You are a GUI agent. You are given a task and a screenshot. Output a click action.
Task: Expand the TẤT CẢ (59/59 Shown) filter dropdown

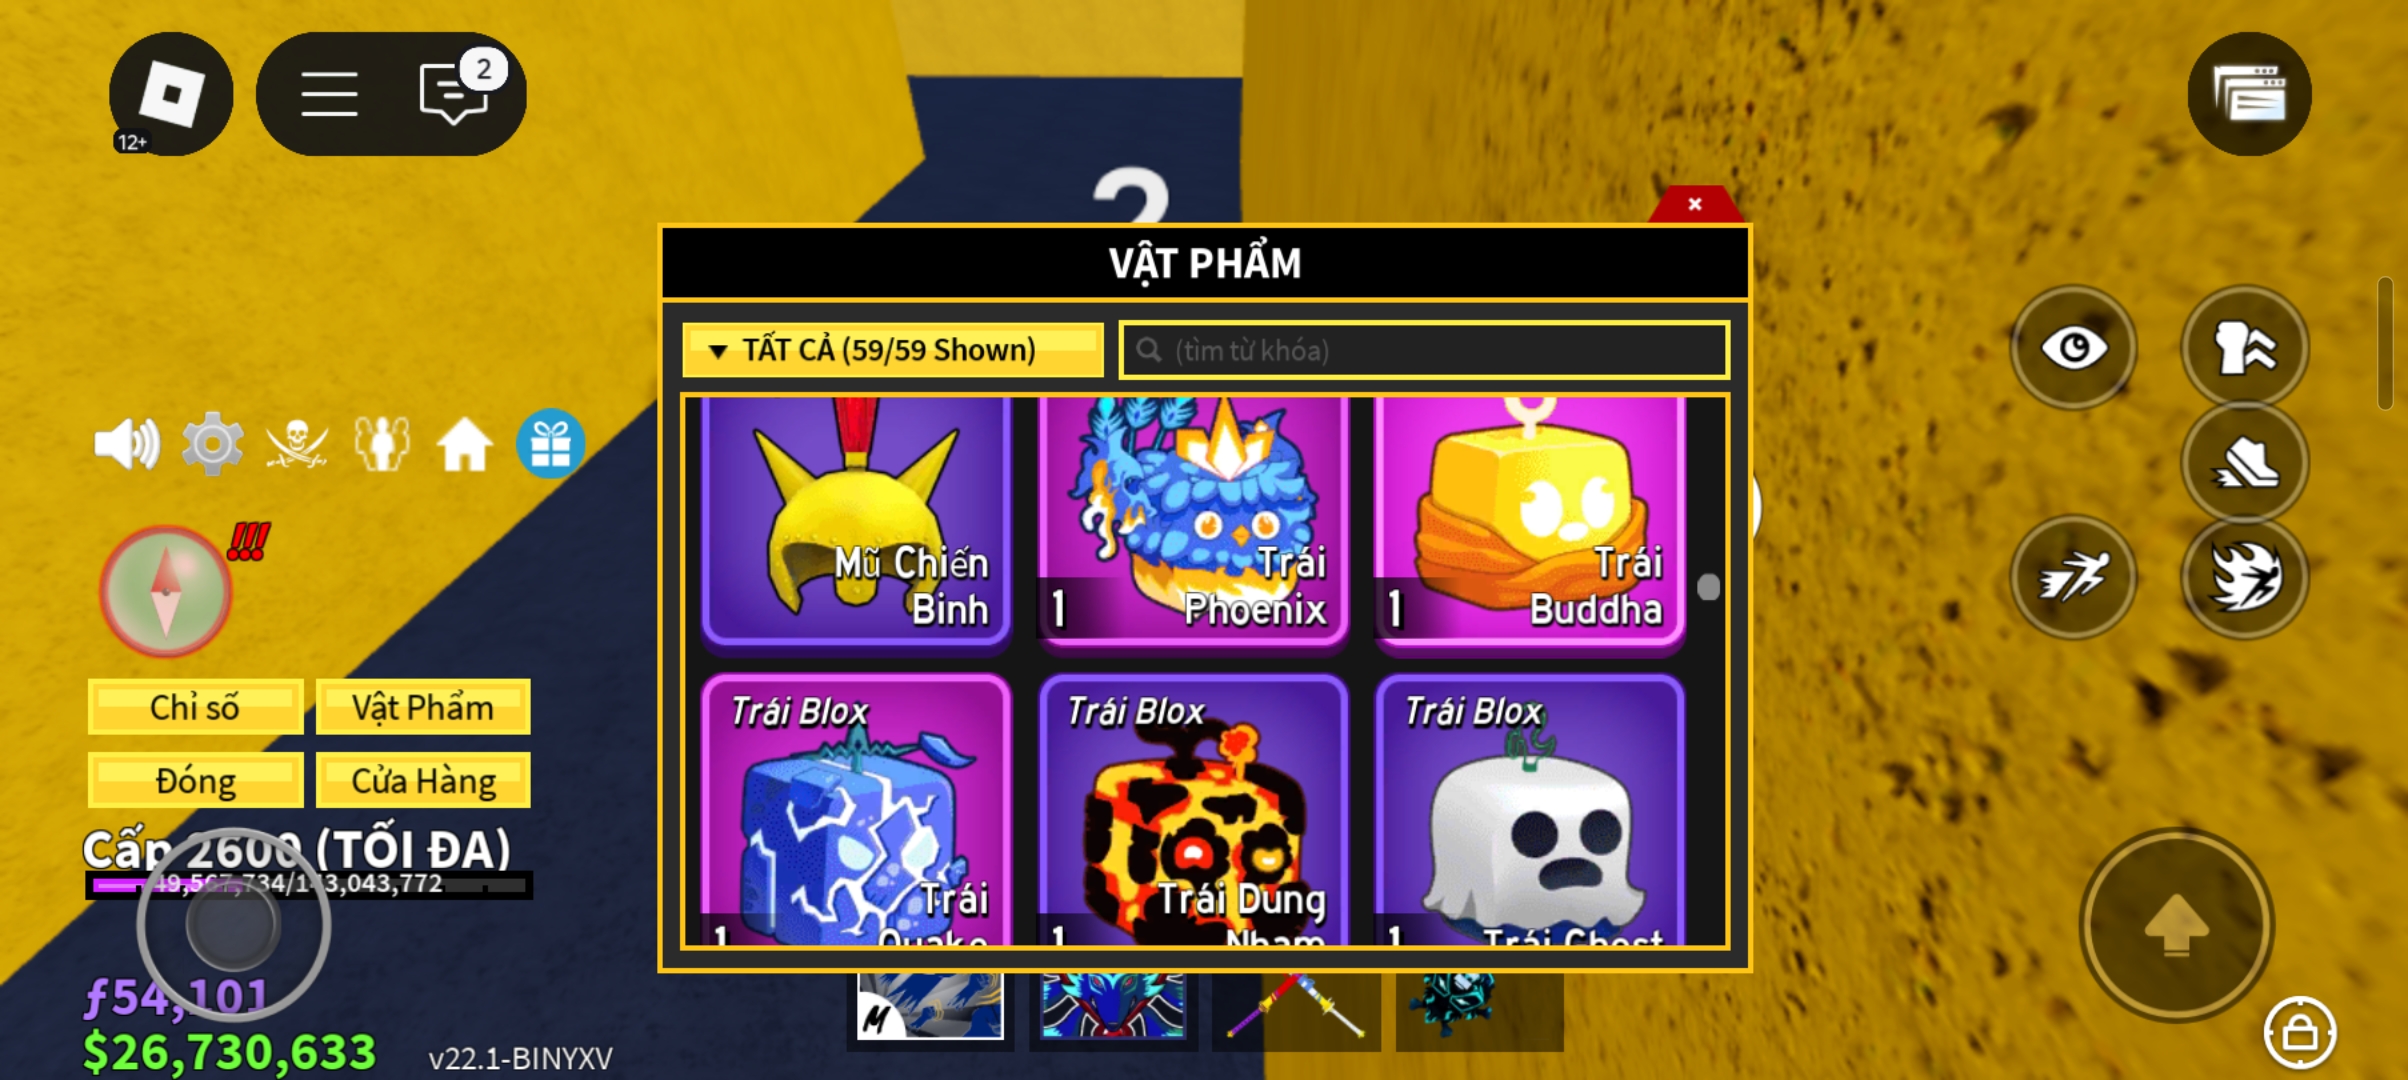point(893,350)
